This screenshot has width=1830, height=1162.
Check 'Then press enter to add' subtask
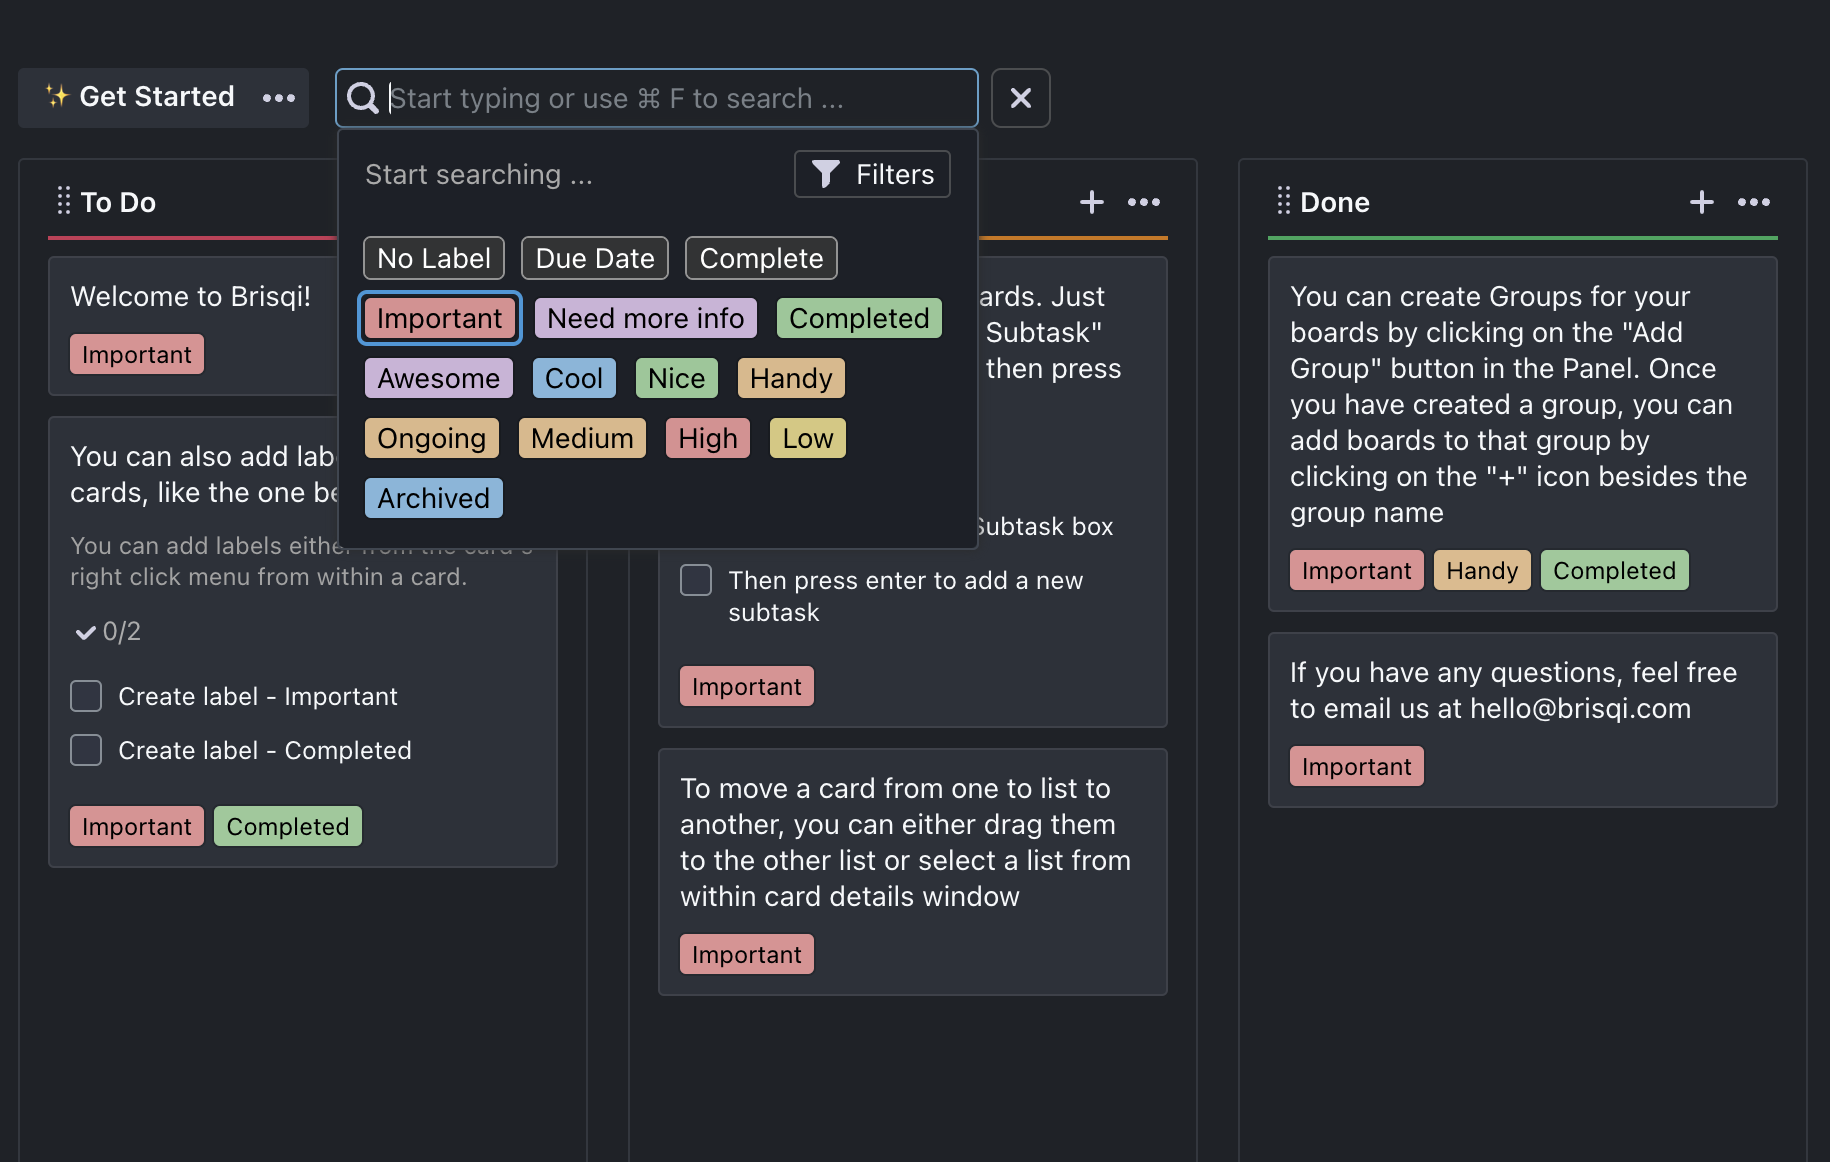(x=696, y=580)
